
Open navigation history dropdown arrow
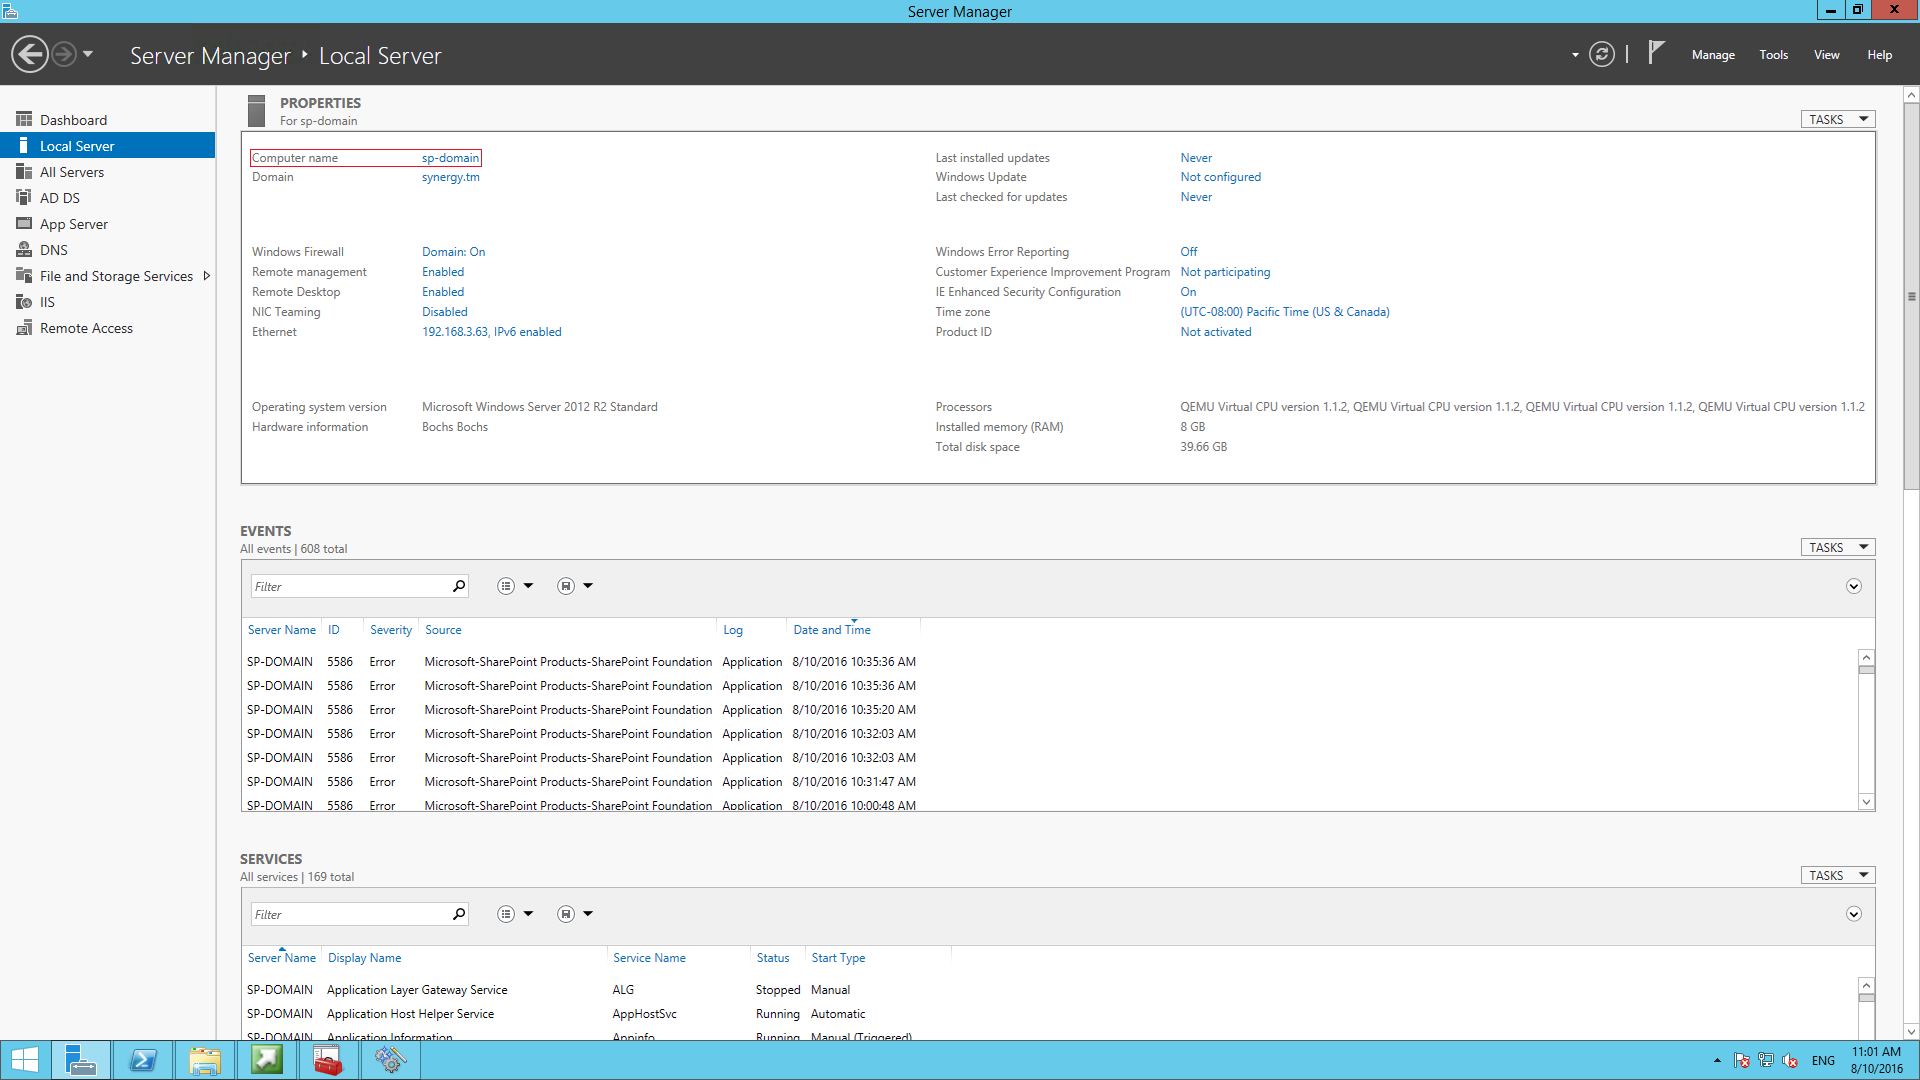click(x=88, y=54)
